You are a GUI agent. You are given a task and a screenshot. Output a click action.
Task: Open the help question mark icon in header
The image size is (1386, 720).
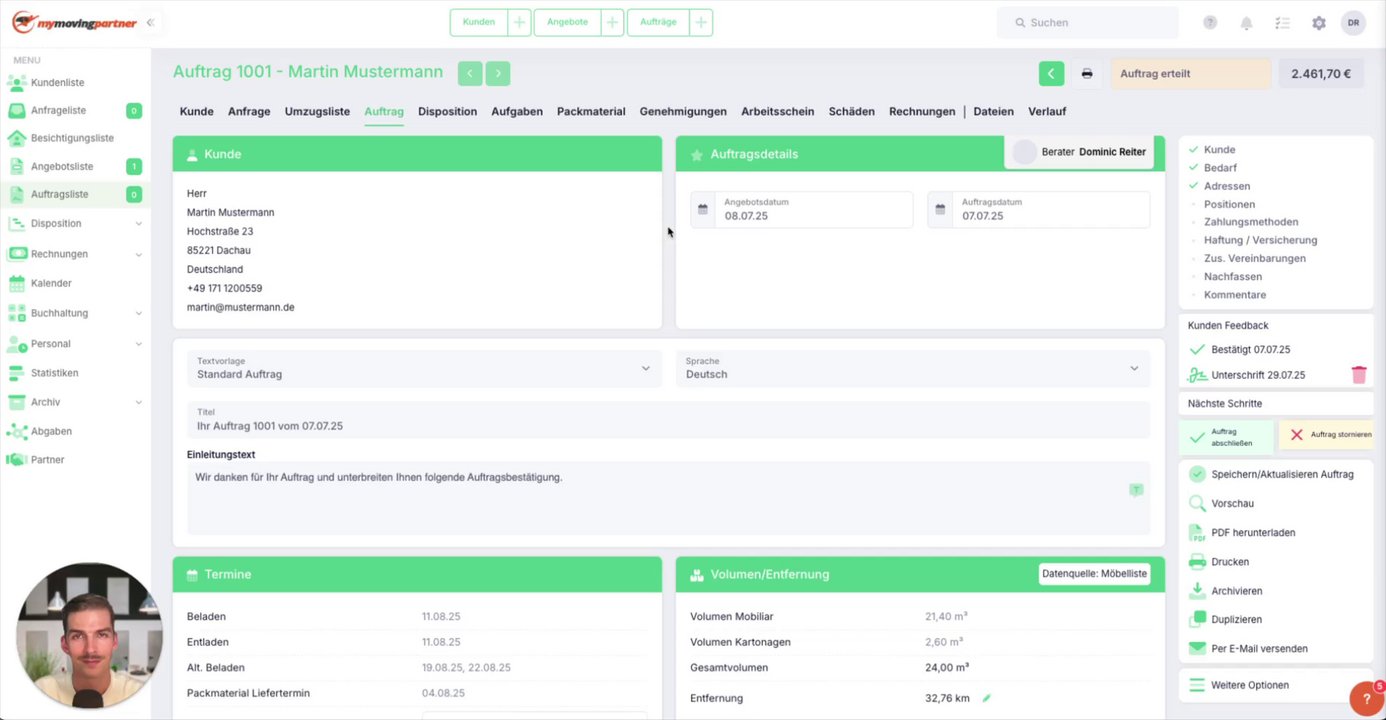click(x=1210, y=22)
